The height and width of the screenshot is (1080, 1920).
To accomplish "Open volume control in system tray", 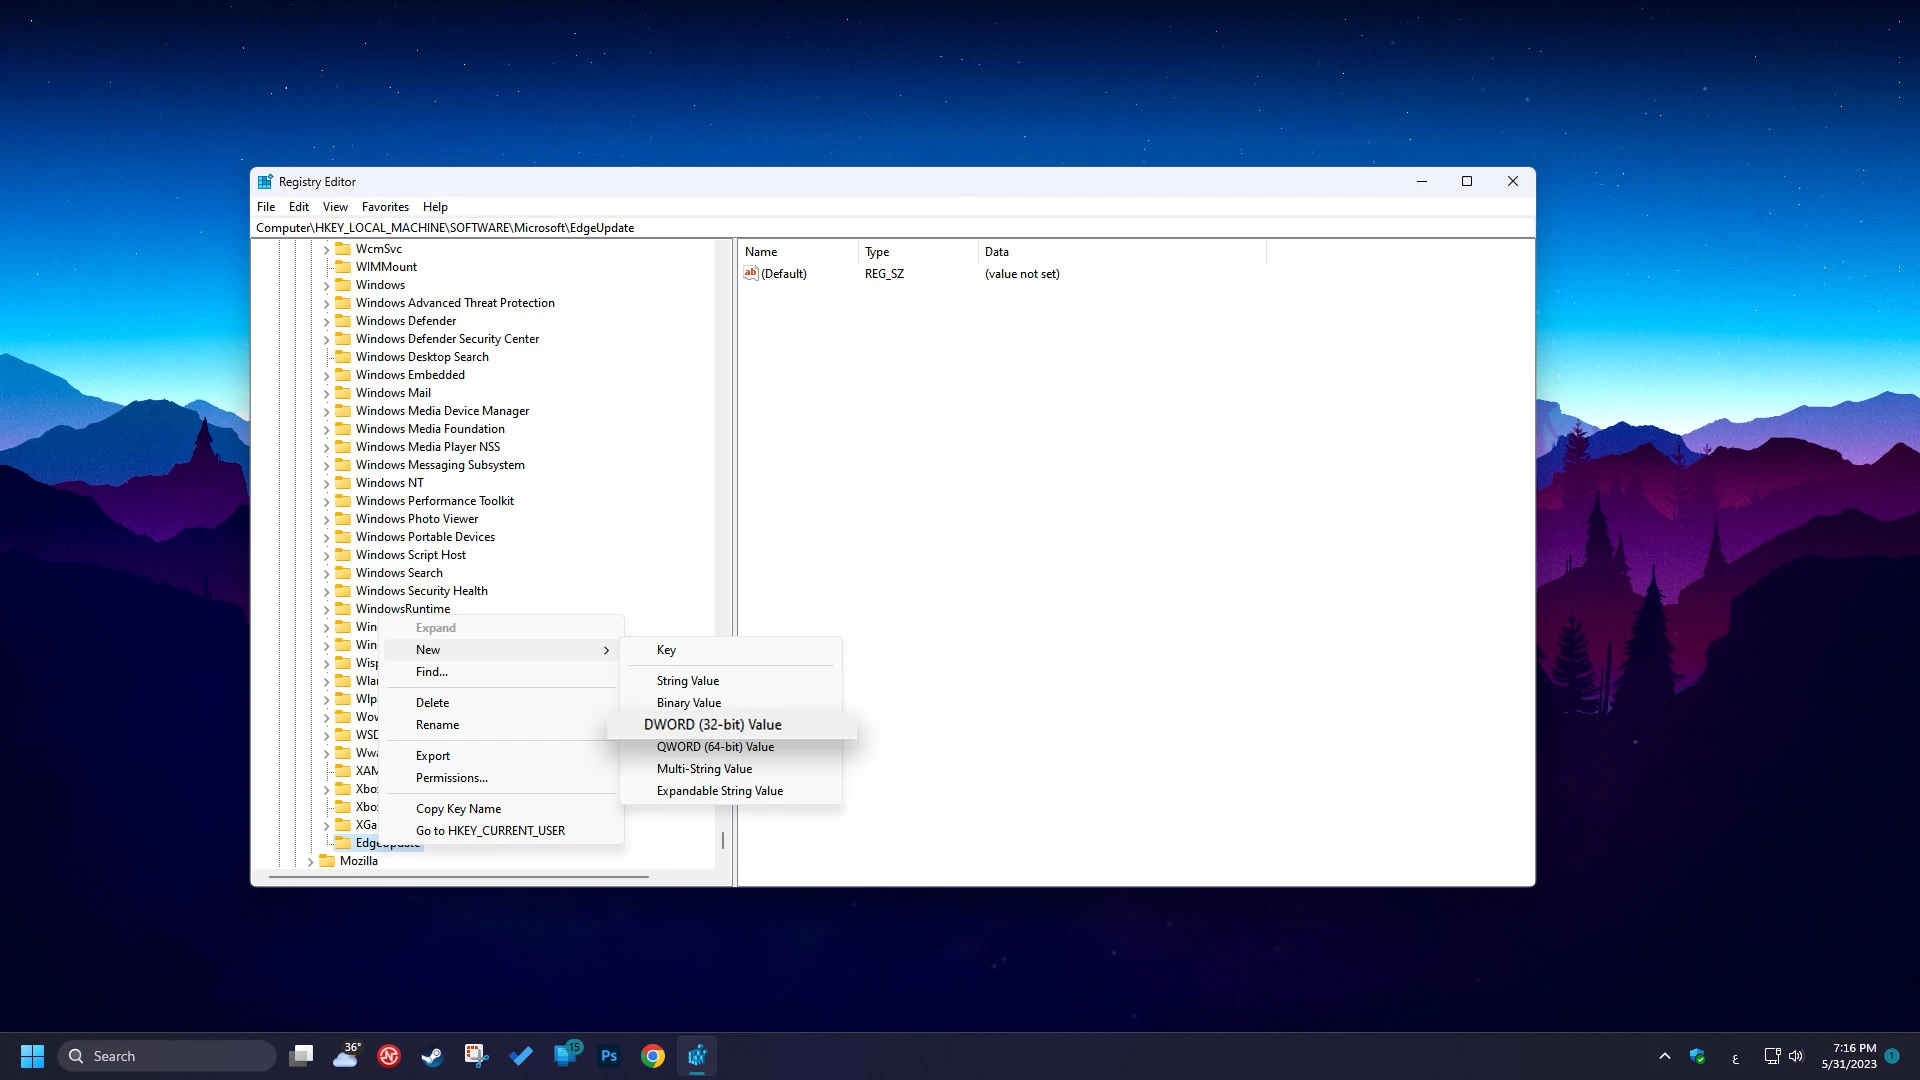I will coord(1796,1056).
